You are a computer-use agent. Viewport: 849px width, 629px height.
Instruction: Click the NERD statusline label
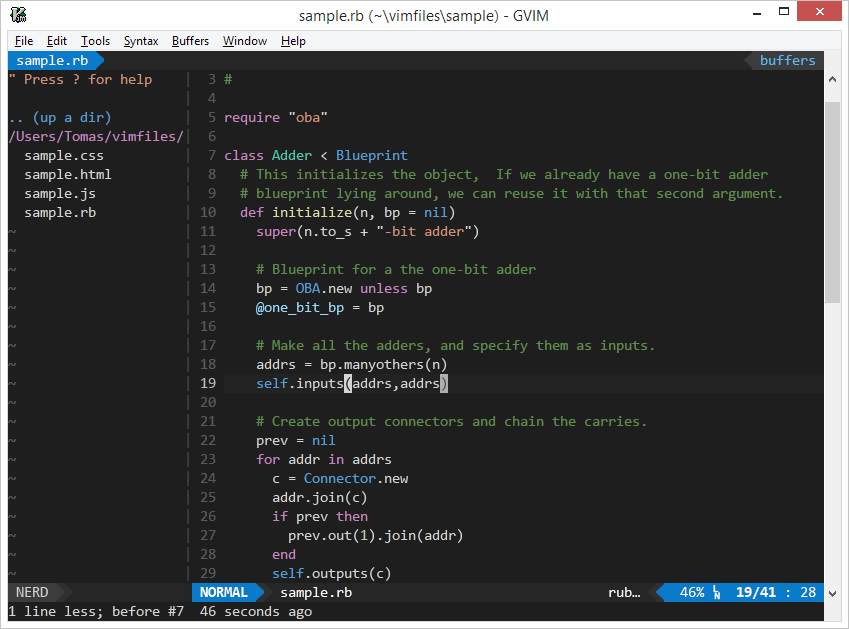(32, 593)
